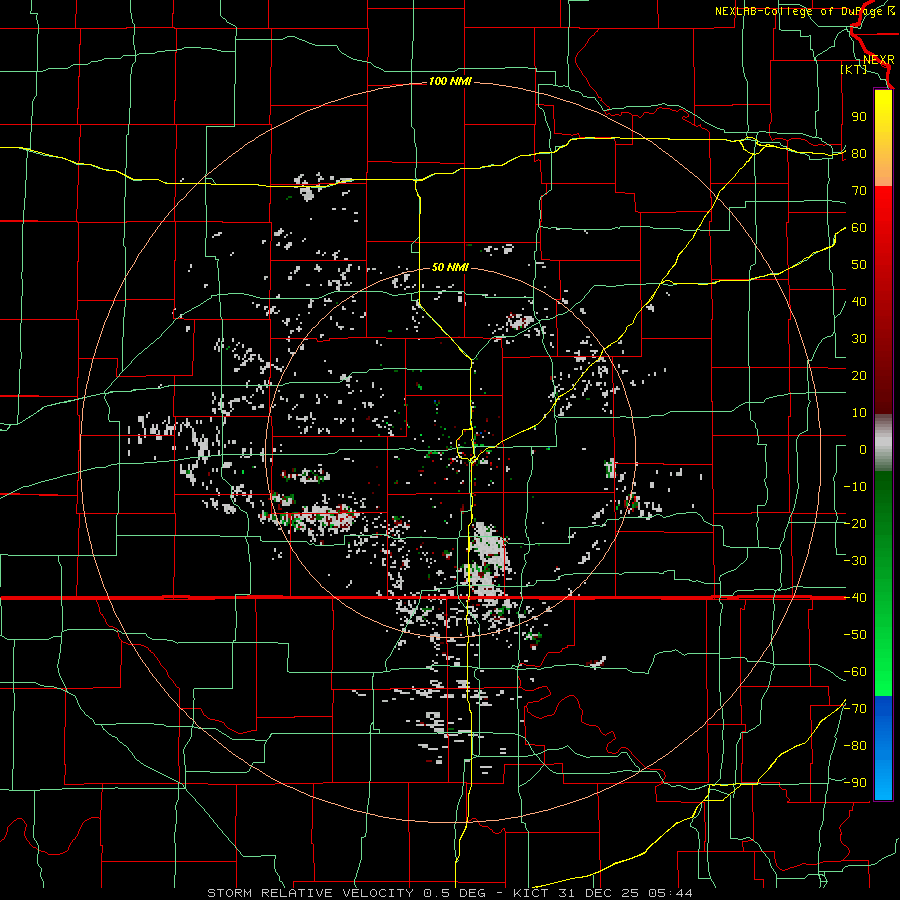
Task: Click the "40" velocity scale label
Action: [859, 302]
